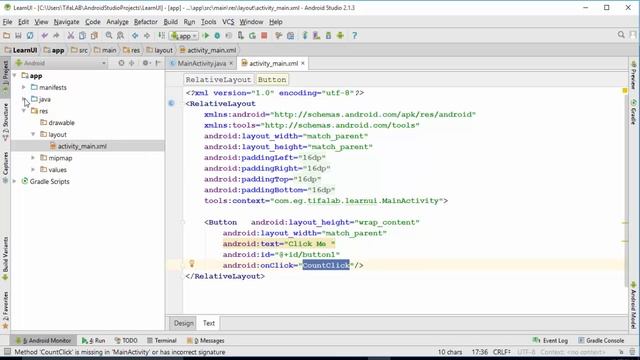Open the TODO tool window
Image resolution: width=640 pixels, height=360 pixels.
pyautogui.click(x=126, y=340)
